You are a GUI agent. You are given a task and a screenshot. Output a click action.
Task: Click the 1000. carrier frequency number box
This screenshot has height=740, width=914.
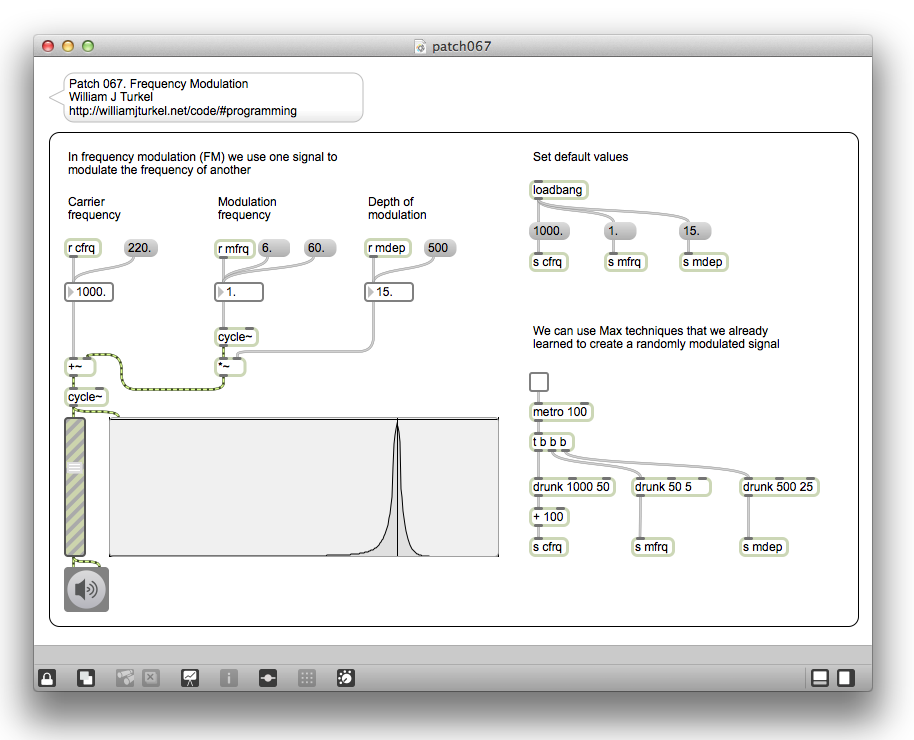point(90,292)
